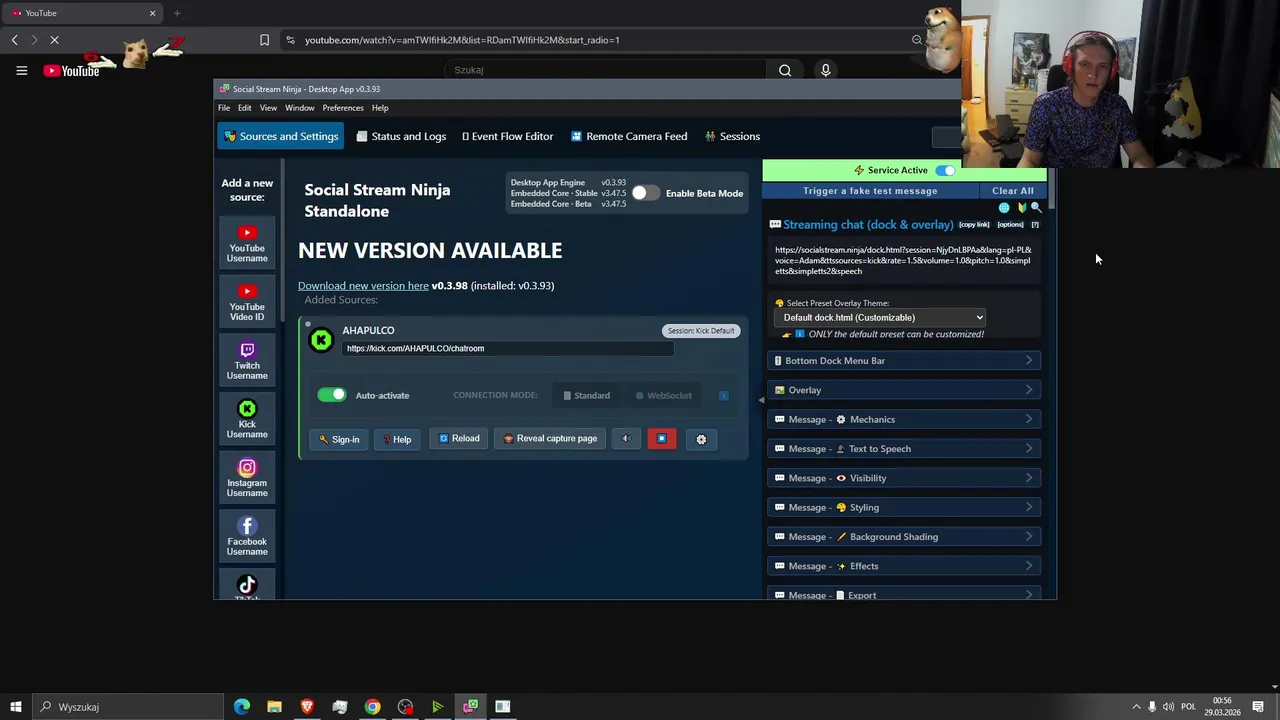Click Trigger a fake test message
1280x720 pixels.
(x=870, y=191)
